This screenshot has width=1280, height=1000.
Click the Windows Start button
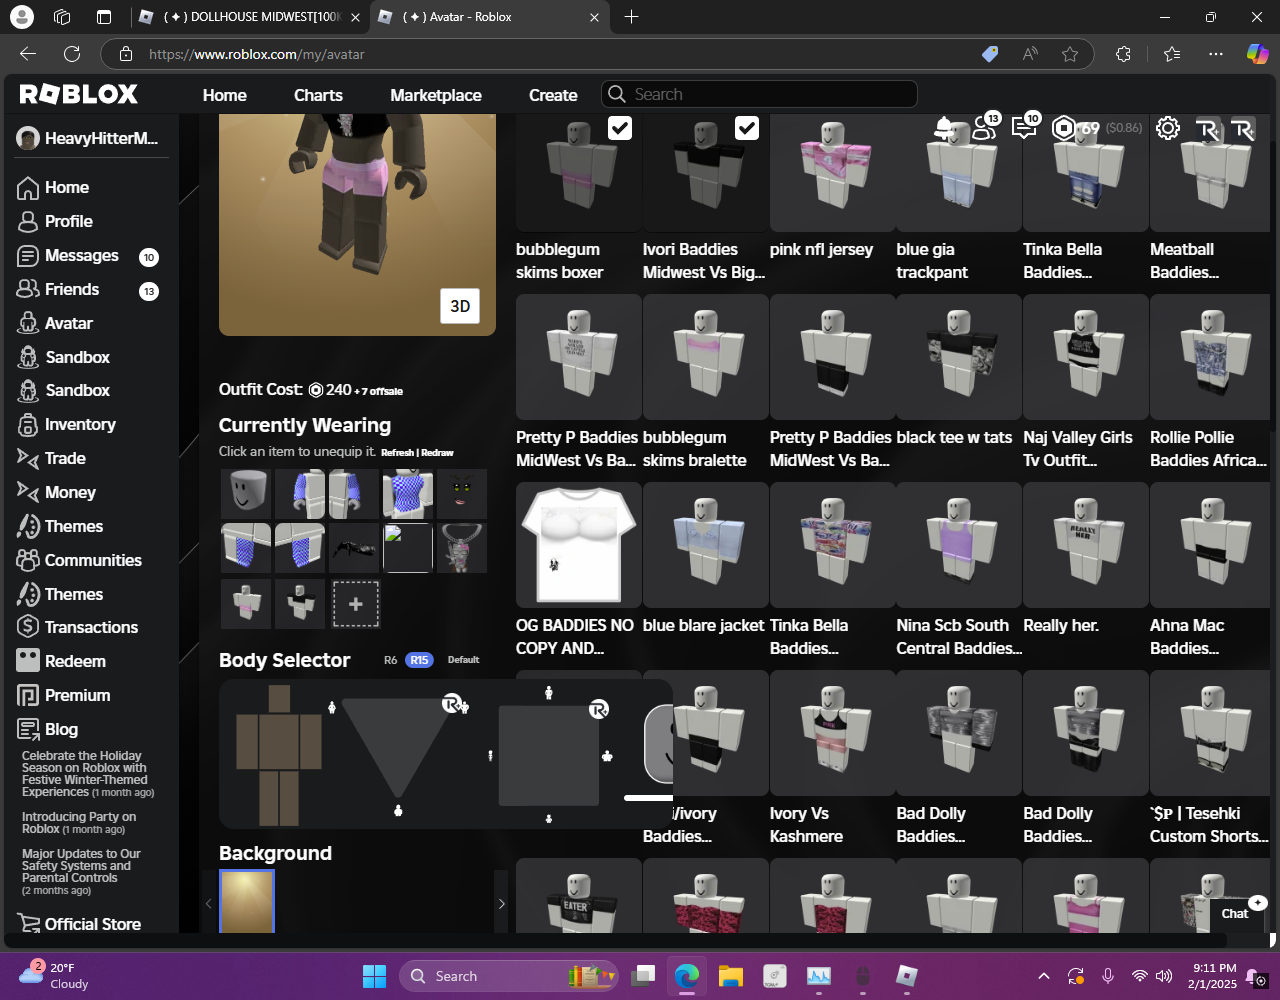pos(374,976)
